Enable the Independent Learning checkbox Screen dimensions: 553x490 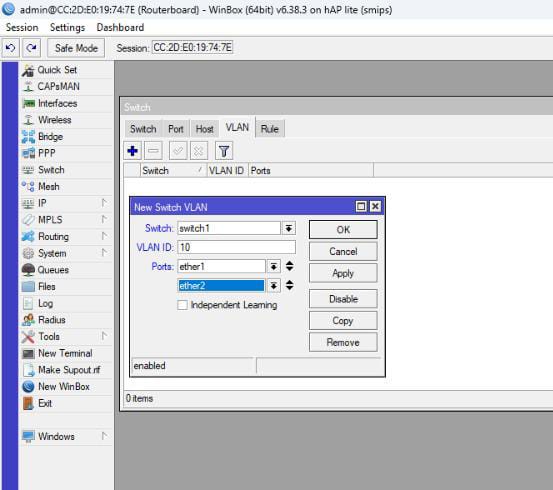pos(182,305)
